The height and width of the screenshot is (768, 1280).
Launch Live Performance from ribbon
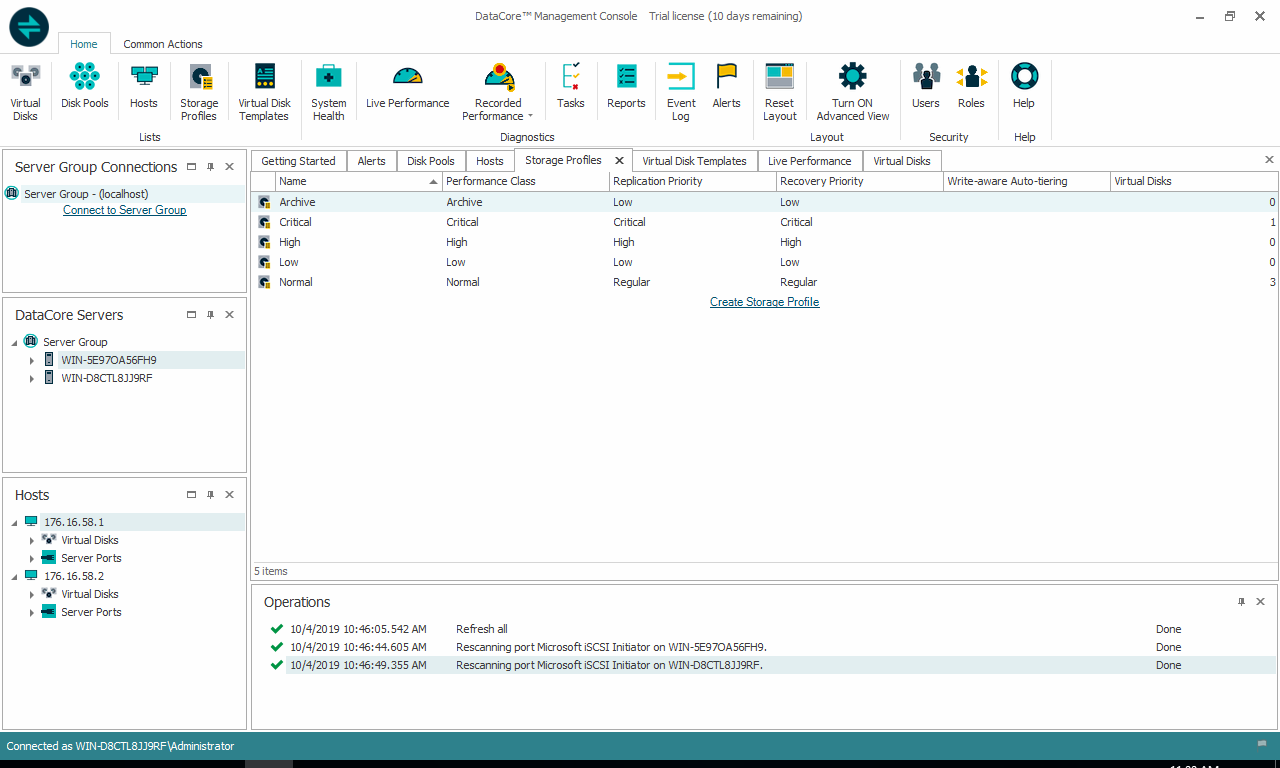(408, 86)
